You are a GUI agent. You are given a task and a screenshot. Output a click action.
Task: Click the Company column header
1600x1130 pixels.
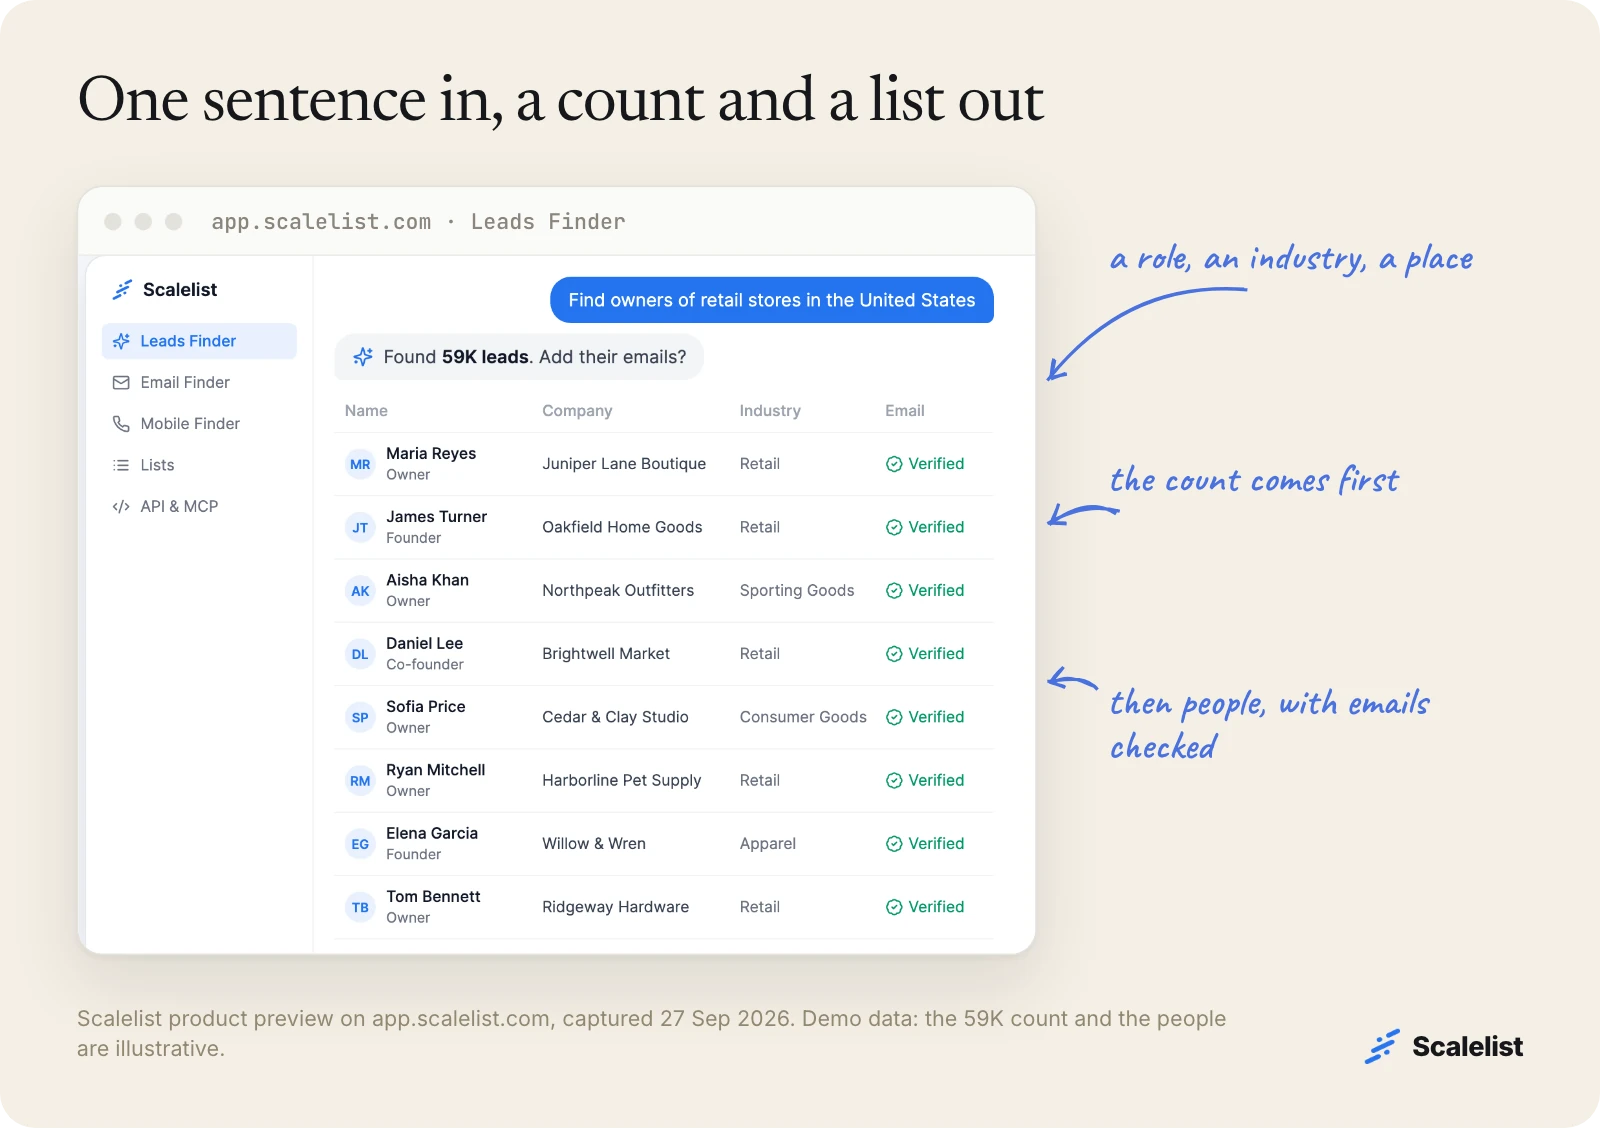pyautogui.click(x=577, y=411)
